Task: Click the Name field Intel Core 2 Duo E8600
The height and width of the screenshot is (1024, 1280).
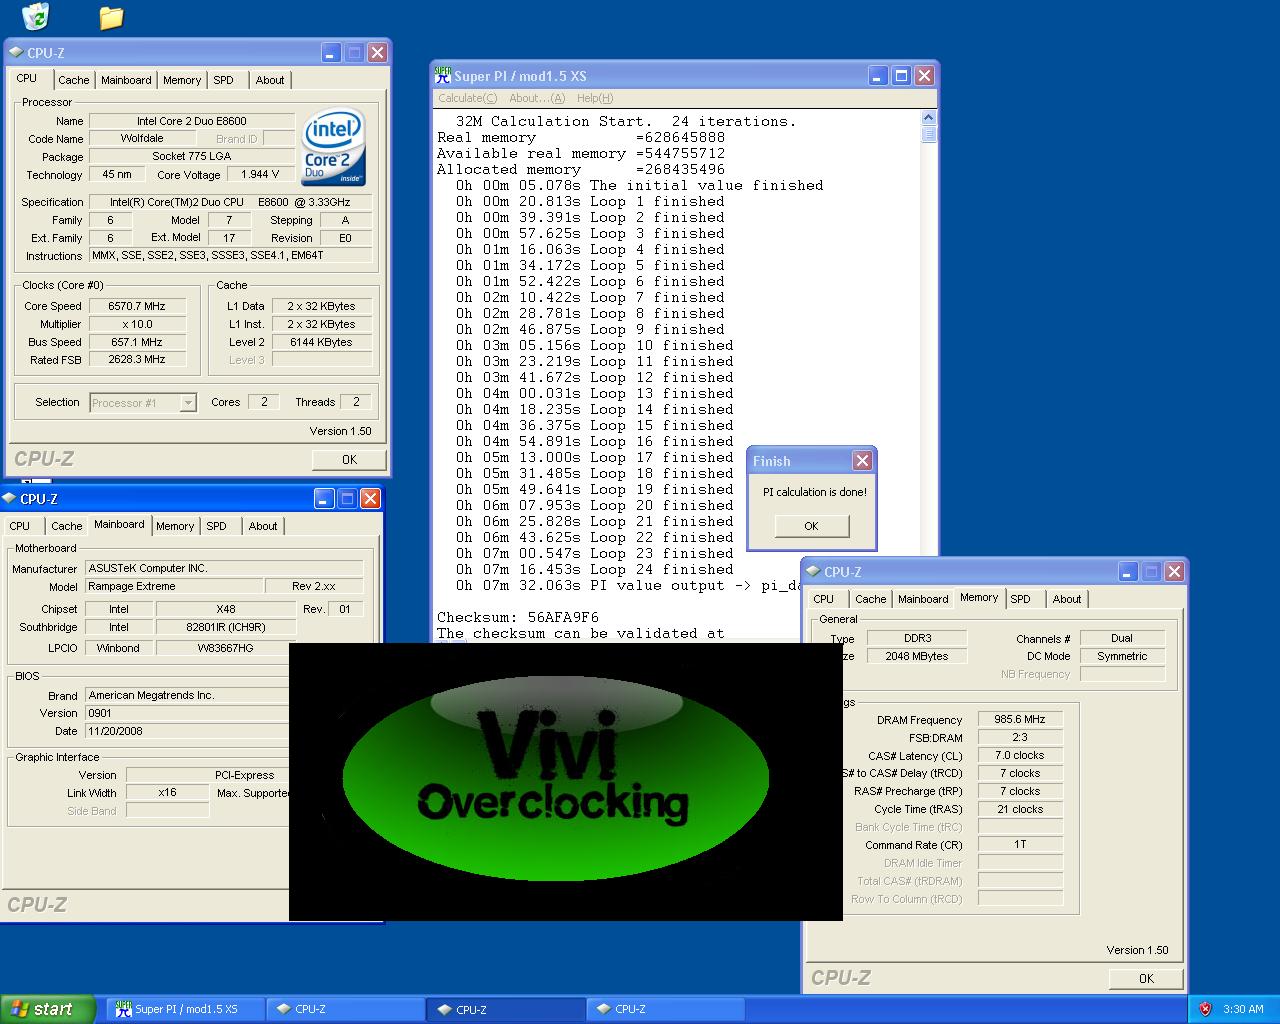Action: [192, 121]
